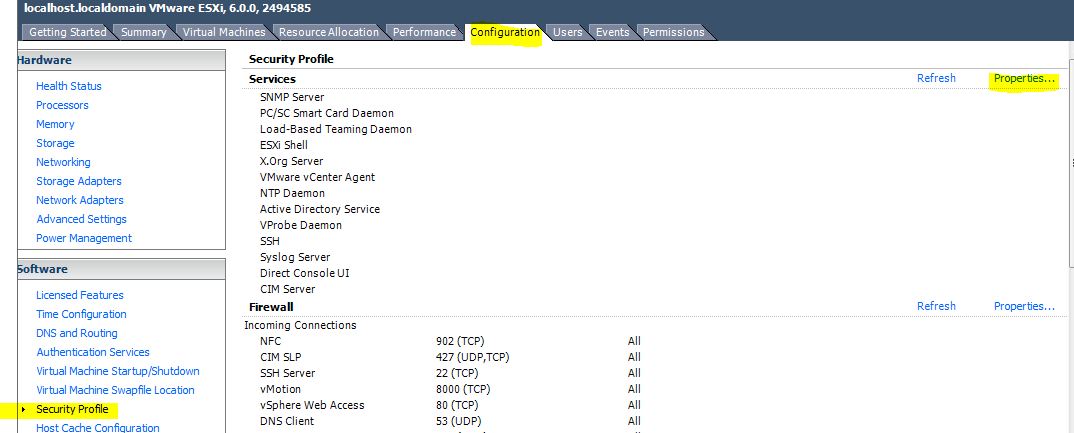The height and width of the screenshot is (433, 1074).
Task: Click the 53 (UDP) port value
Action: 458,421
